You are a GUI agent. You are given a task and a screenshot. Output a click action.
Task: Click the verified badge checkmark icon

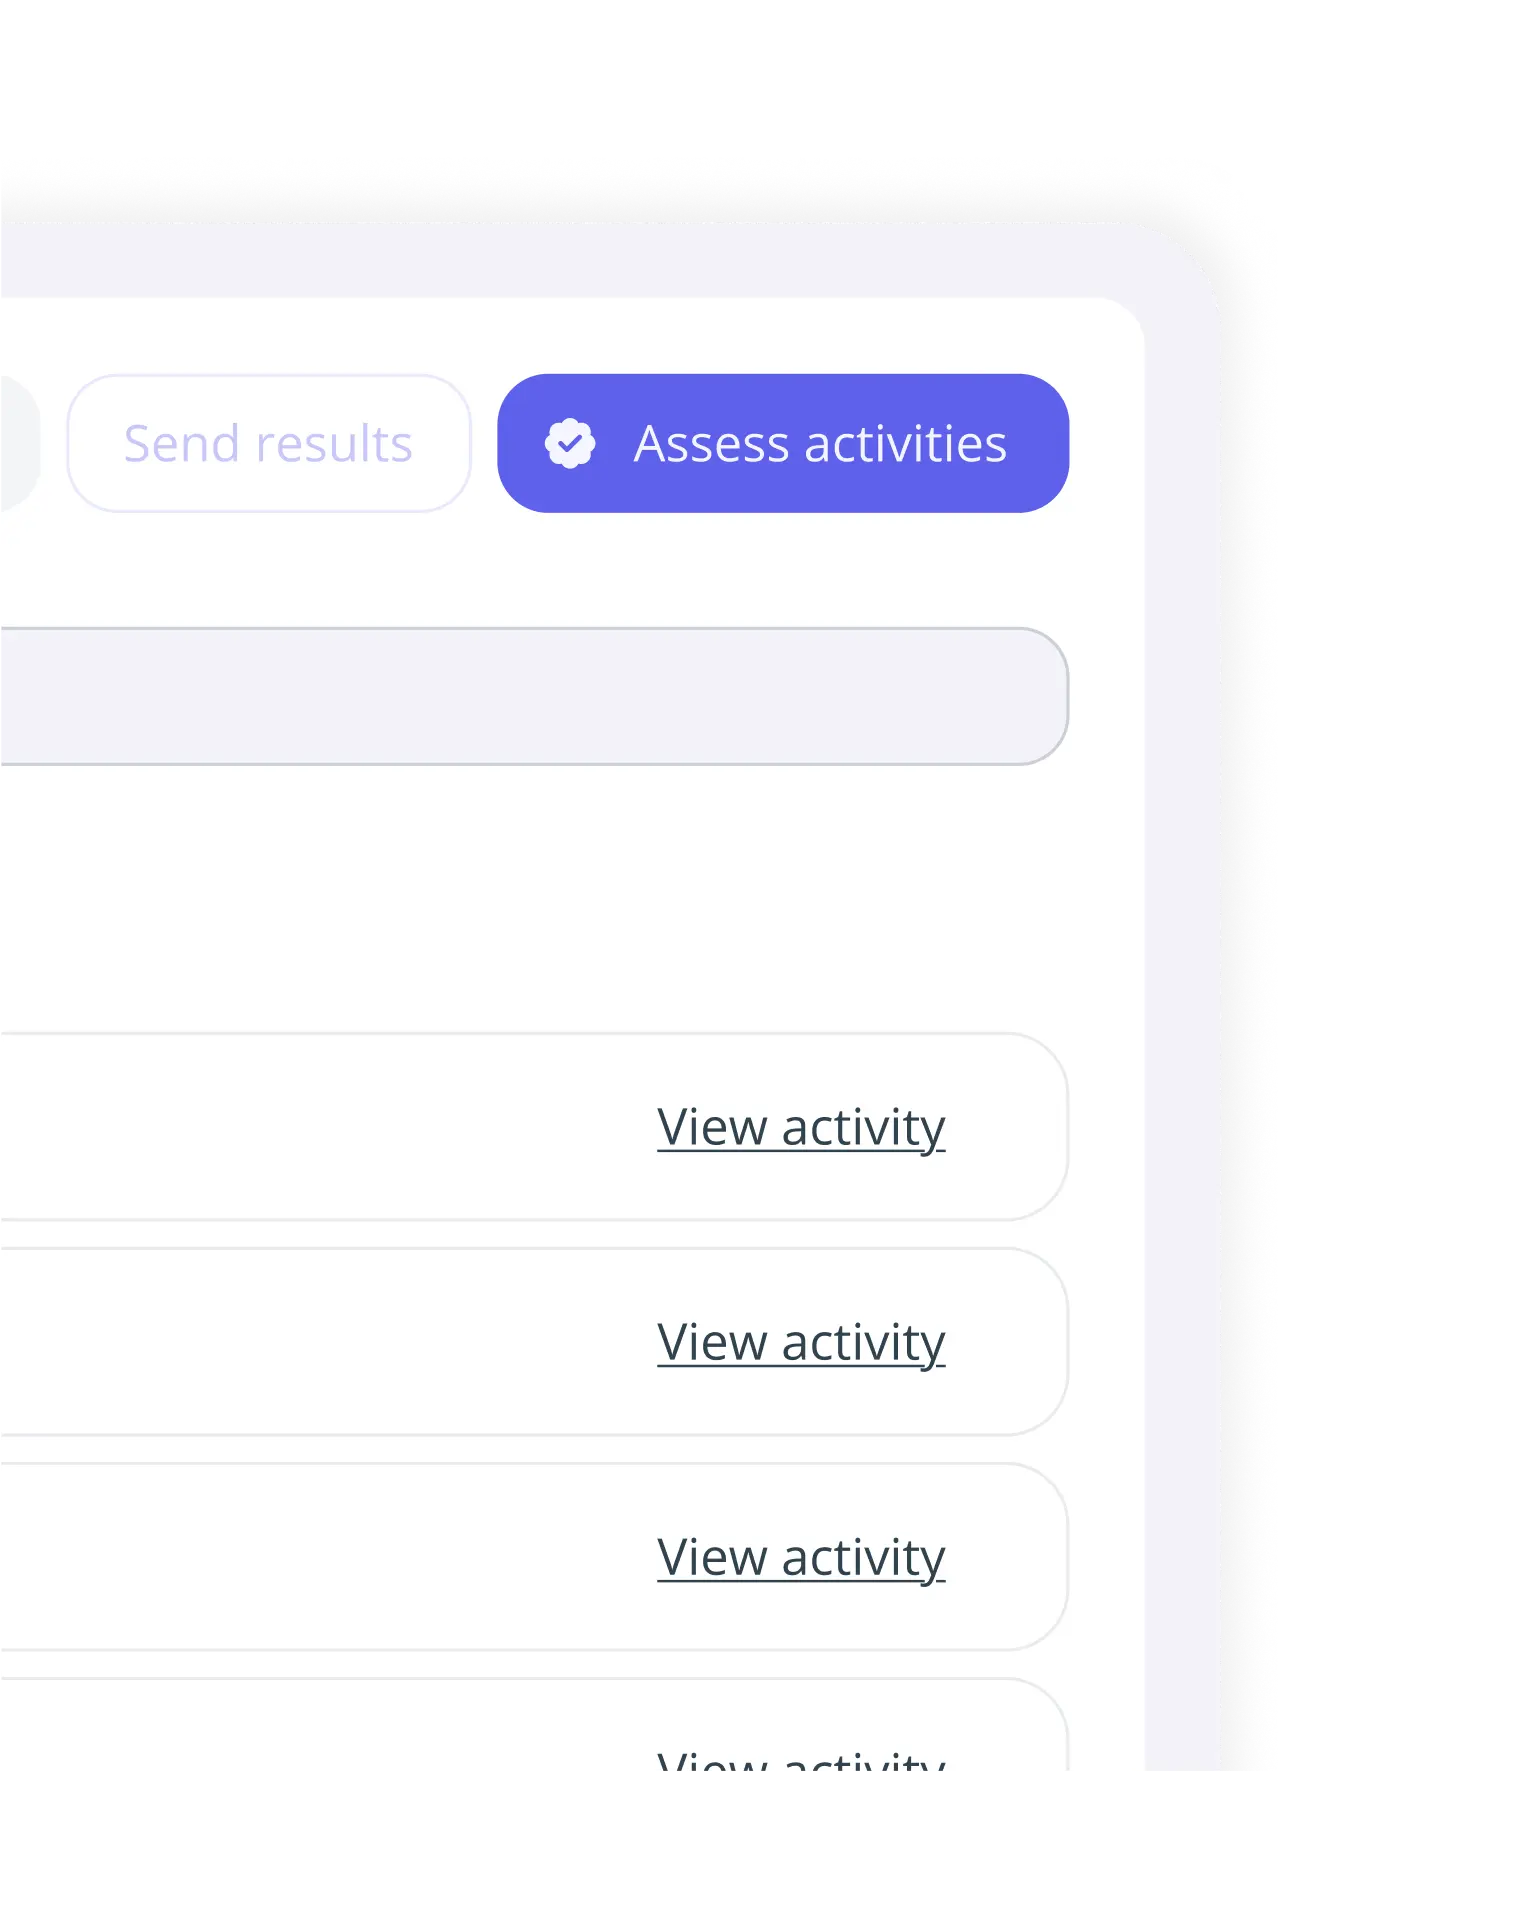tap(570, 443)
